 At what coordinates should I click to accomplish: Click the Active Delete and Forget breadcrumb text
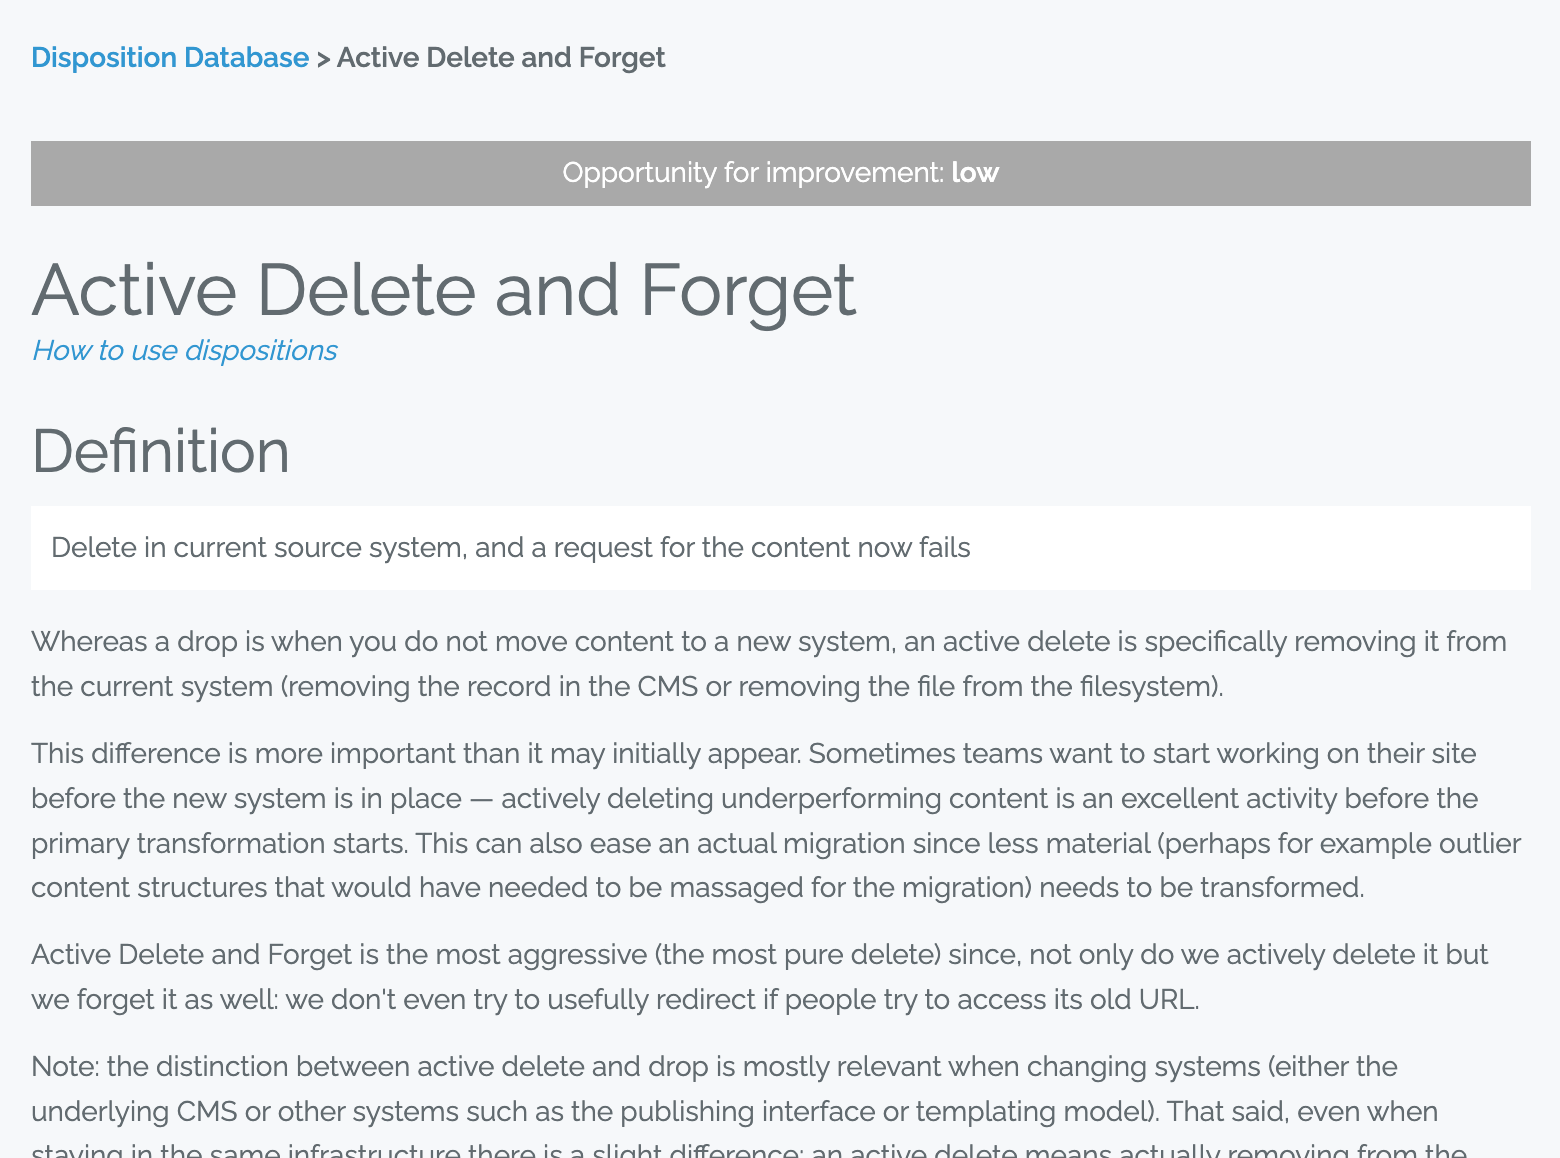(x=500, y=58)
